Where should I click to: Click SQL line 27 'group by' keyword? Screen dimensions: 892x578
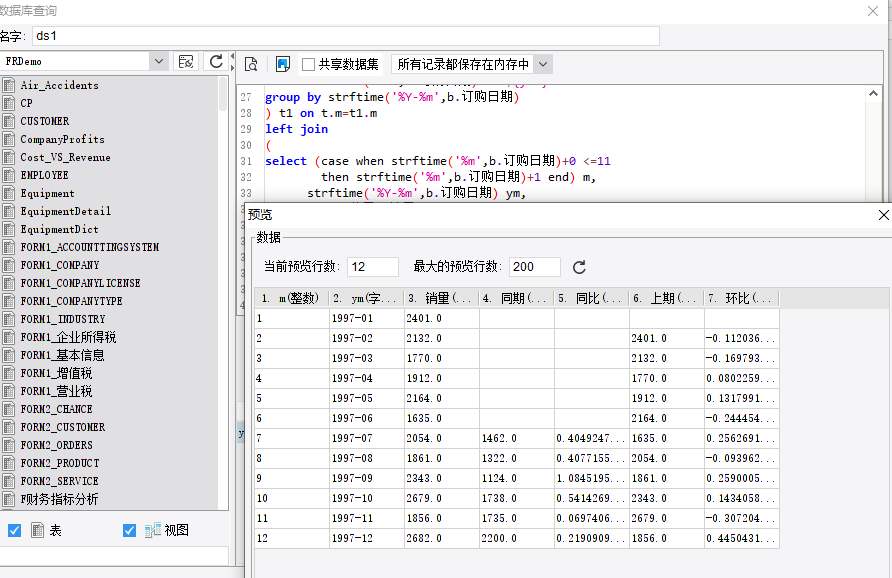(x=293, y=97)
